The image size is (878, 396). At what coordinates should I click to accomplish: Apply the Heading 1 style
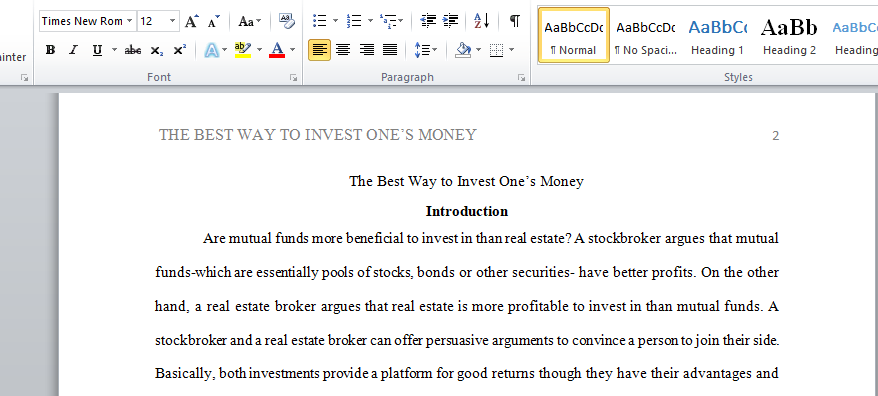click(x=717, y=35)
